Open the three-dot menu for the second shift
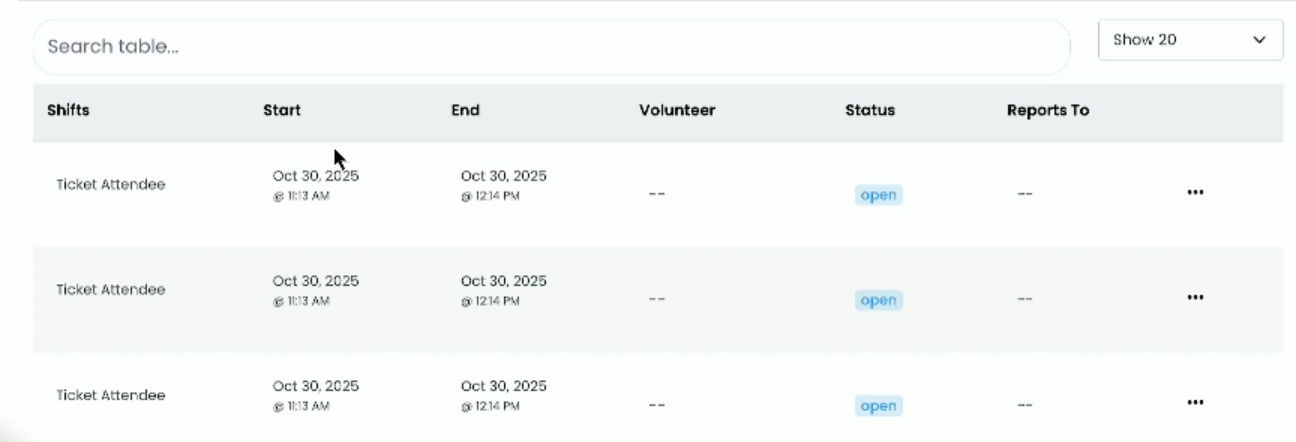The width and height of the screenshot is (1296, 442). (x=1194, y=297)
